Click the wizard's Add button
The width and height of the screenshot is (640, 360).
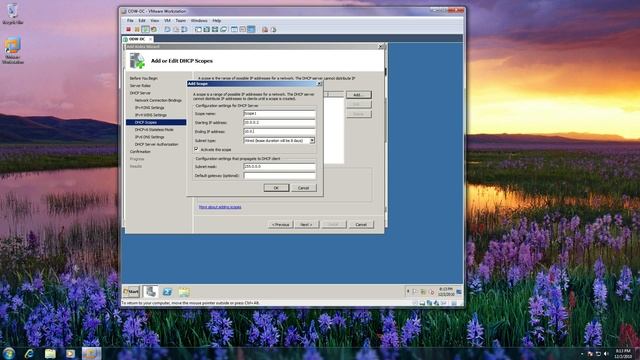(359, 95)
